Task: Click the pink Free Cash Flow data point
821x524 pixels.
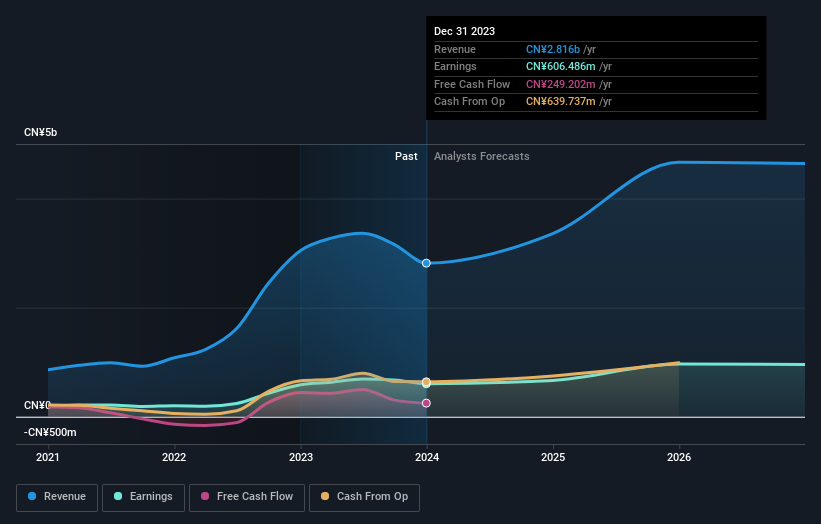Action: [x=426, y=403]
